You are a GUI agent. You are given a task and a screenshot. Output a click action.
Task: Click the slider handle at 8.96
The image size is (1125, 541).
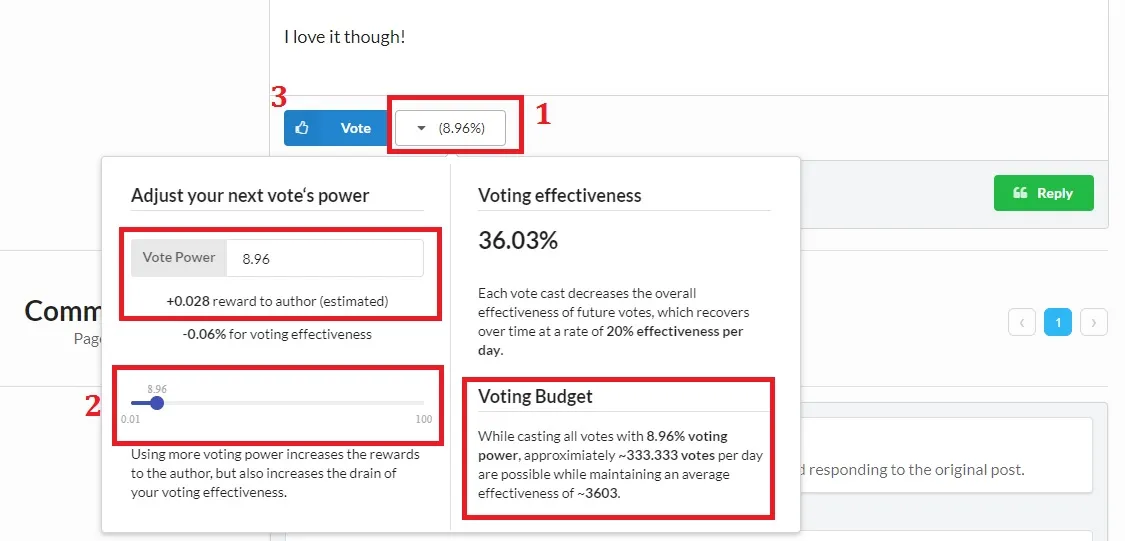(157, 403)
